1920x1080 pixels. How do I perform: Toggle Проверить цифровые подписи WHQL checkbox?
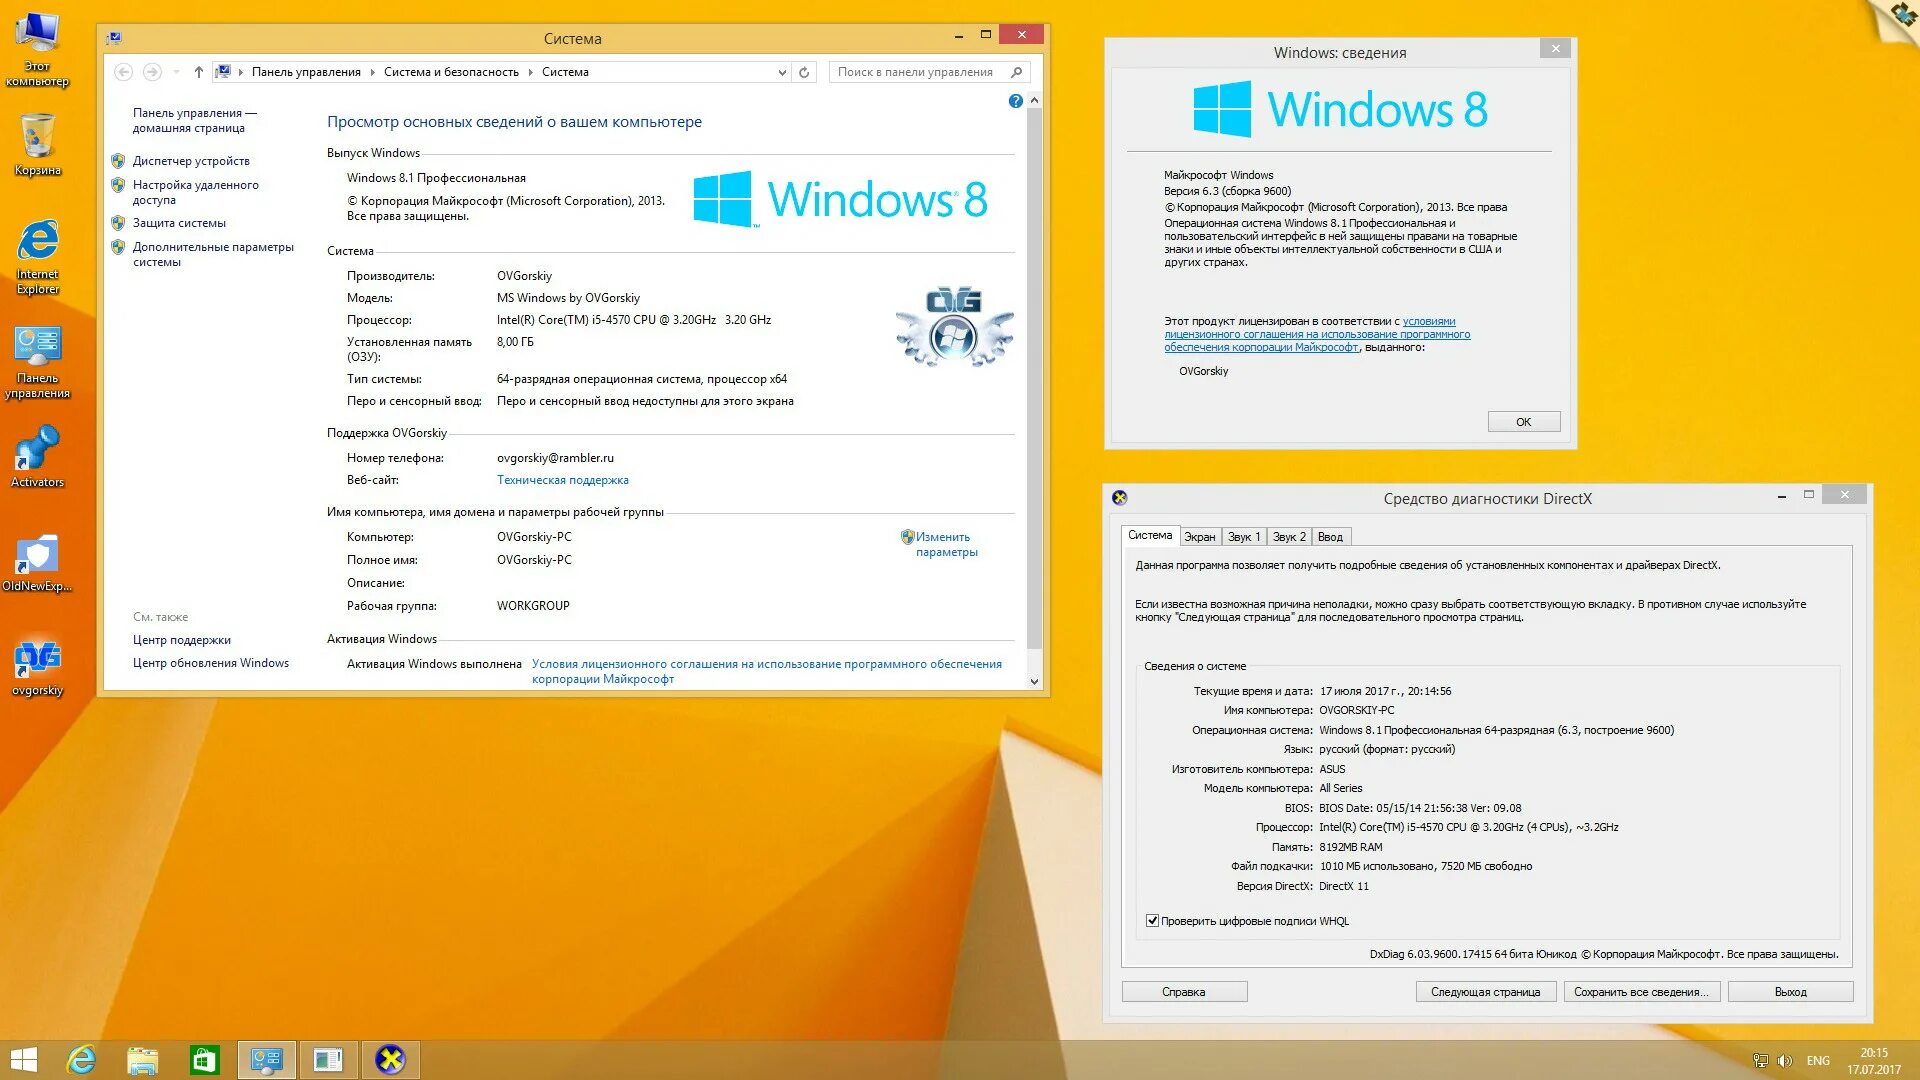(x=1152, y=921)
